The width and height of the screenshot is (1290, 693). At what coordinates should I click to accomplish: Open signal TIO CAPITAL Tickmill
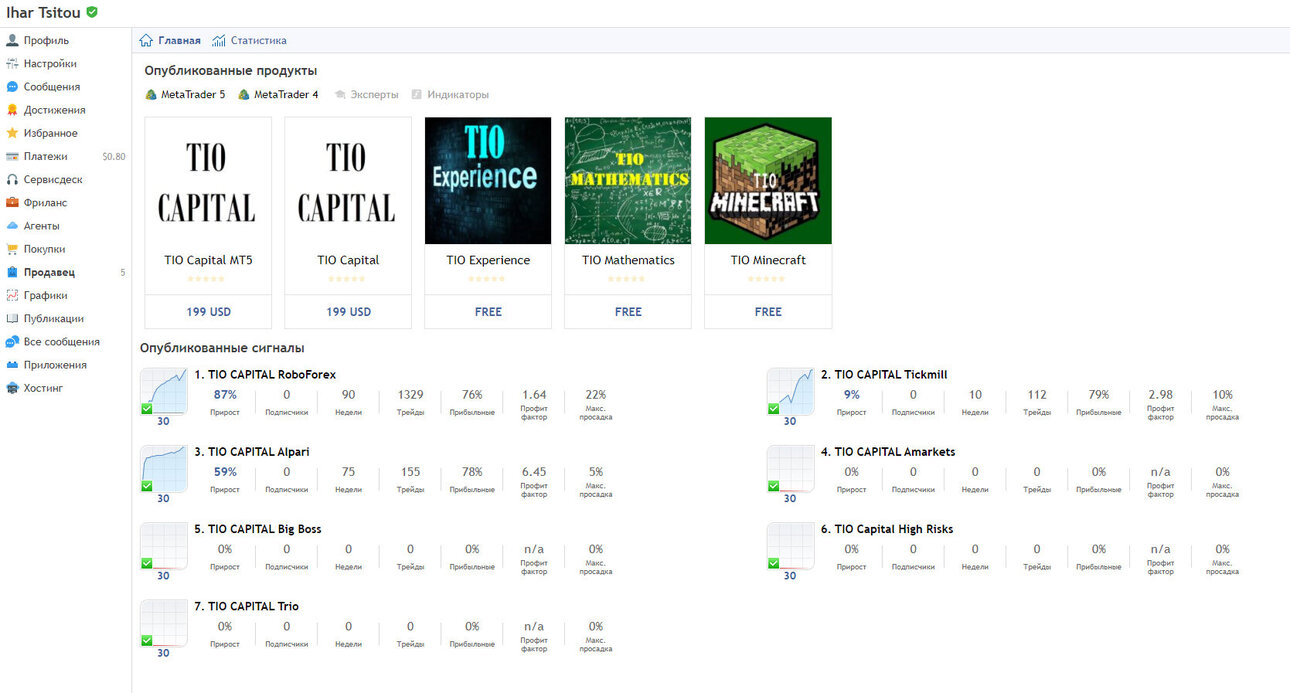884,375
